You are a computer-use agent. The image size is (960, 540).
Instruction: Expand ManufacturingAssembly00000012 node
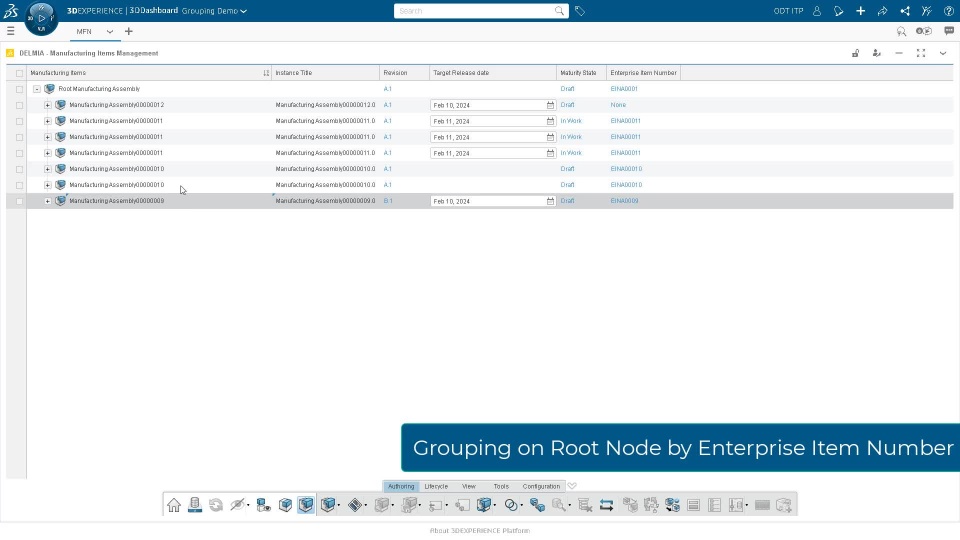pyautogui.click(x=48, y=105)
